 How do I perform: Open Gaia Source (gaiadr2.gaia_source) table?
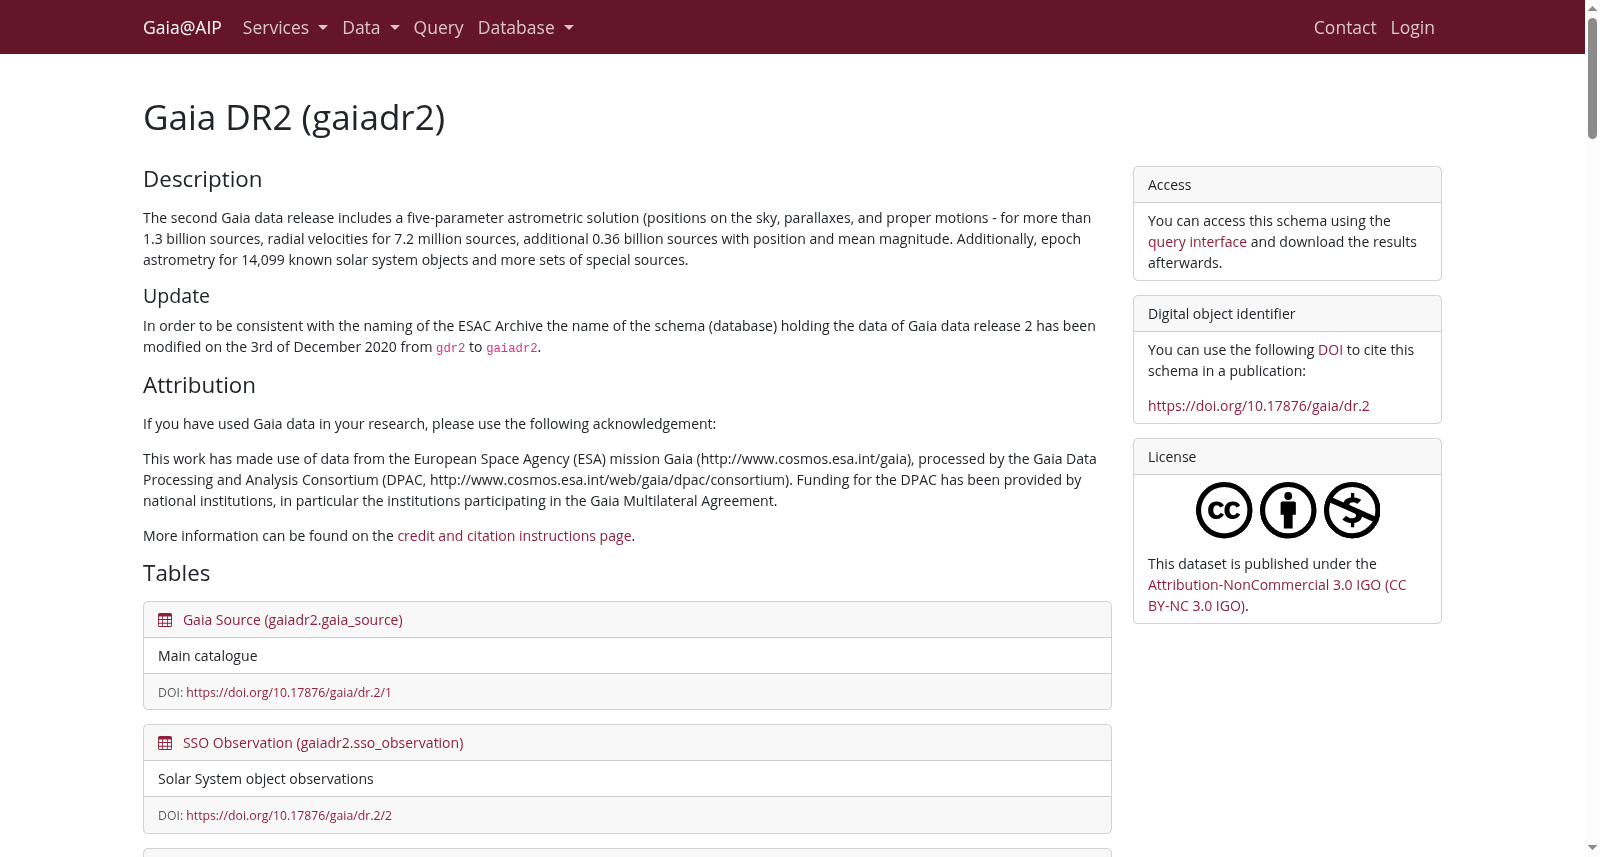tap(293, 620)
